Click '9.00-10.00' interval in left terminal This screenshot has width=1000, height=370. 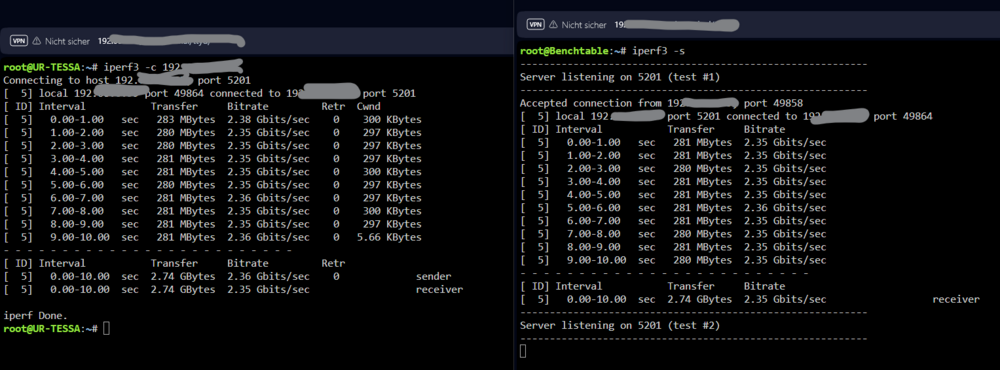80,237
